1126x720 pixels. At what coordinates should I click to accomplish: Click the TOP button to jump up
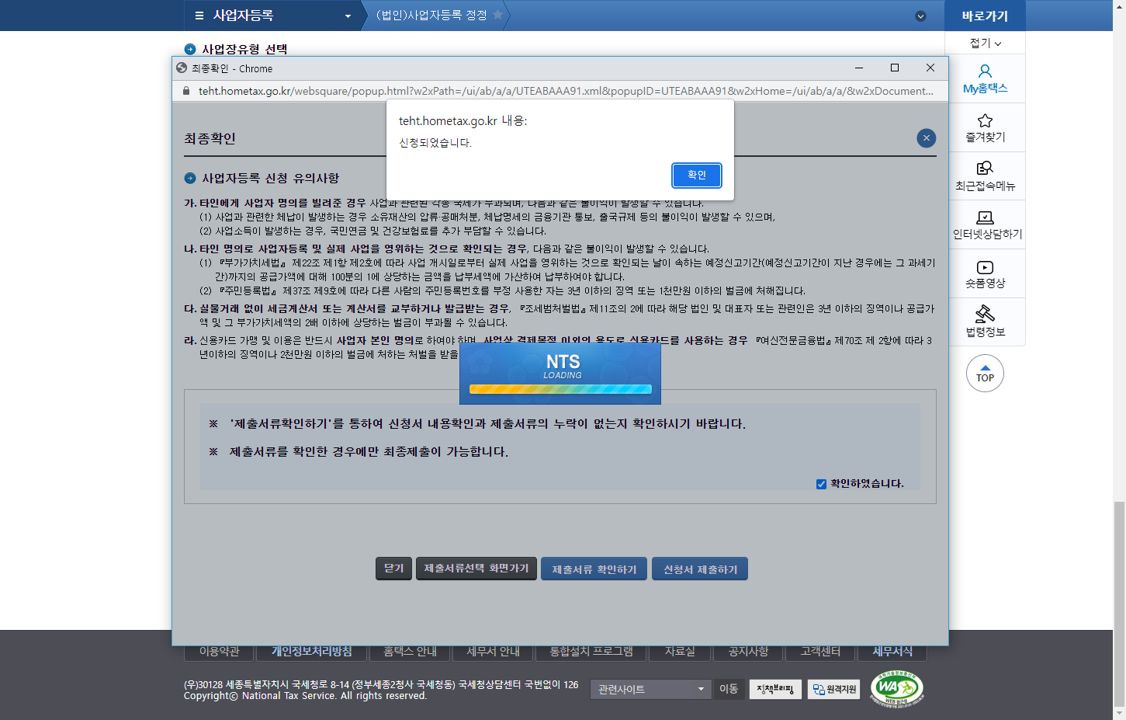coord(985,374)
